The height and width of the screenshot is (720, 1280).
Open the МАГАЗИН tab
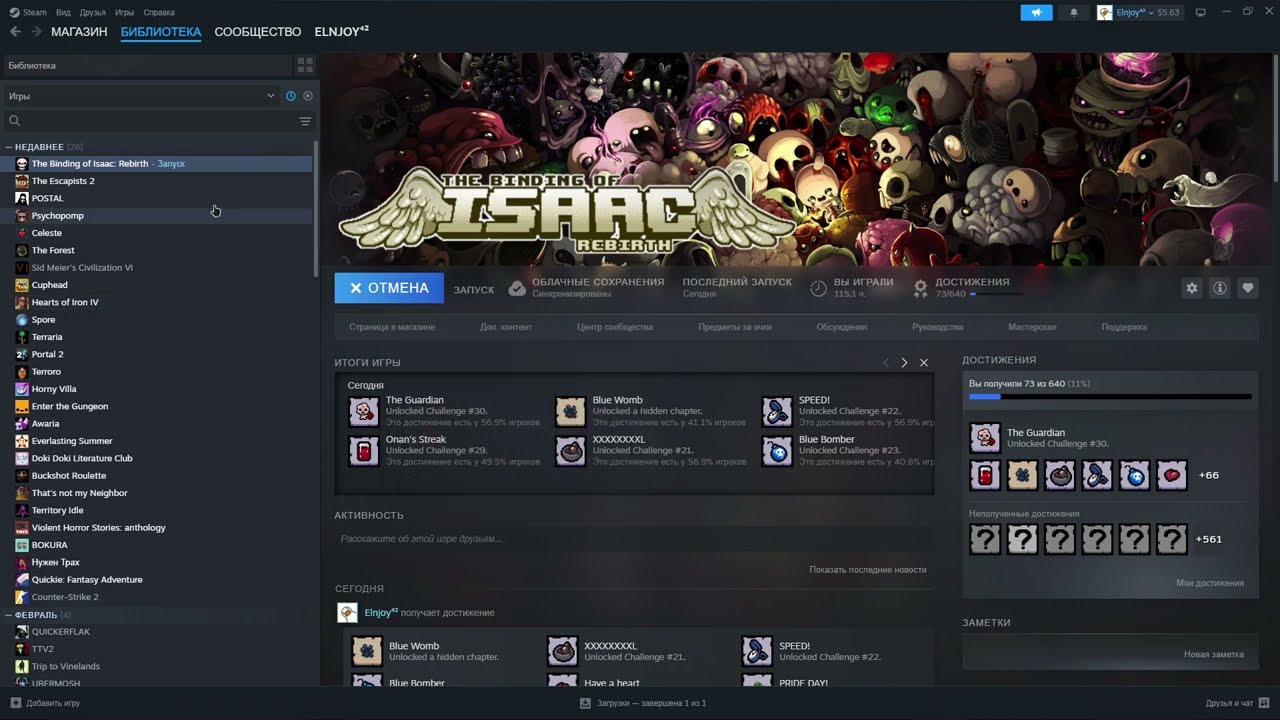[x=79, y=32]
